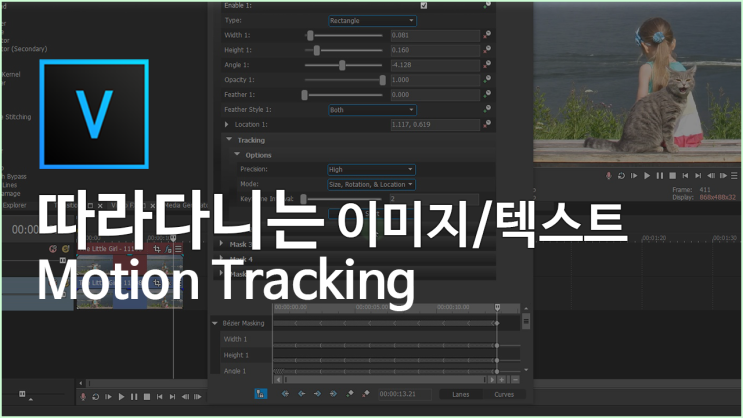743x418 pixels.
Task: Open the Precision dropdown showing High
Action: point(372,170)
